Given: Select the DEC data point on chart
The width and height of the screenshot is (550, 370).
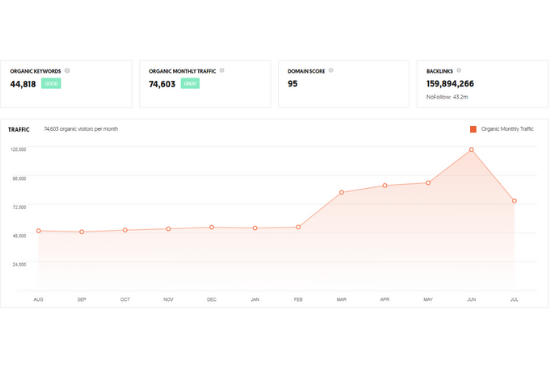Looking at the screenshot, I should (x=212, y=227).
